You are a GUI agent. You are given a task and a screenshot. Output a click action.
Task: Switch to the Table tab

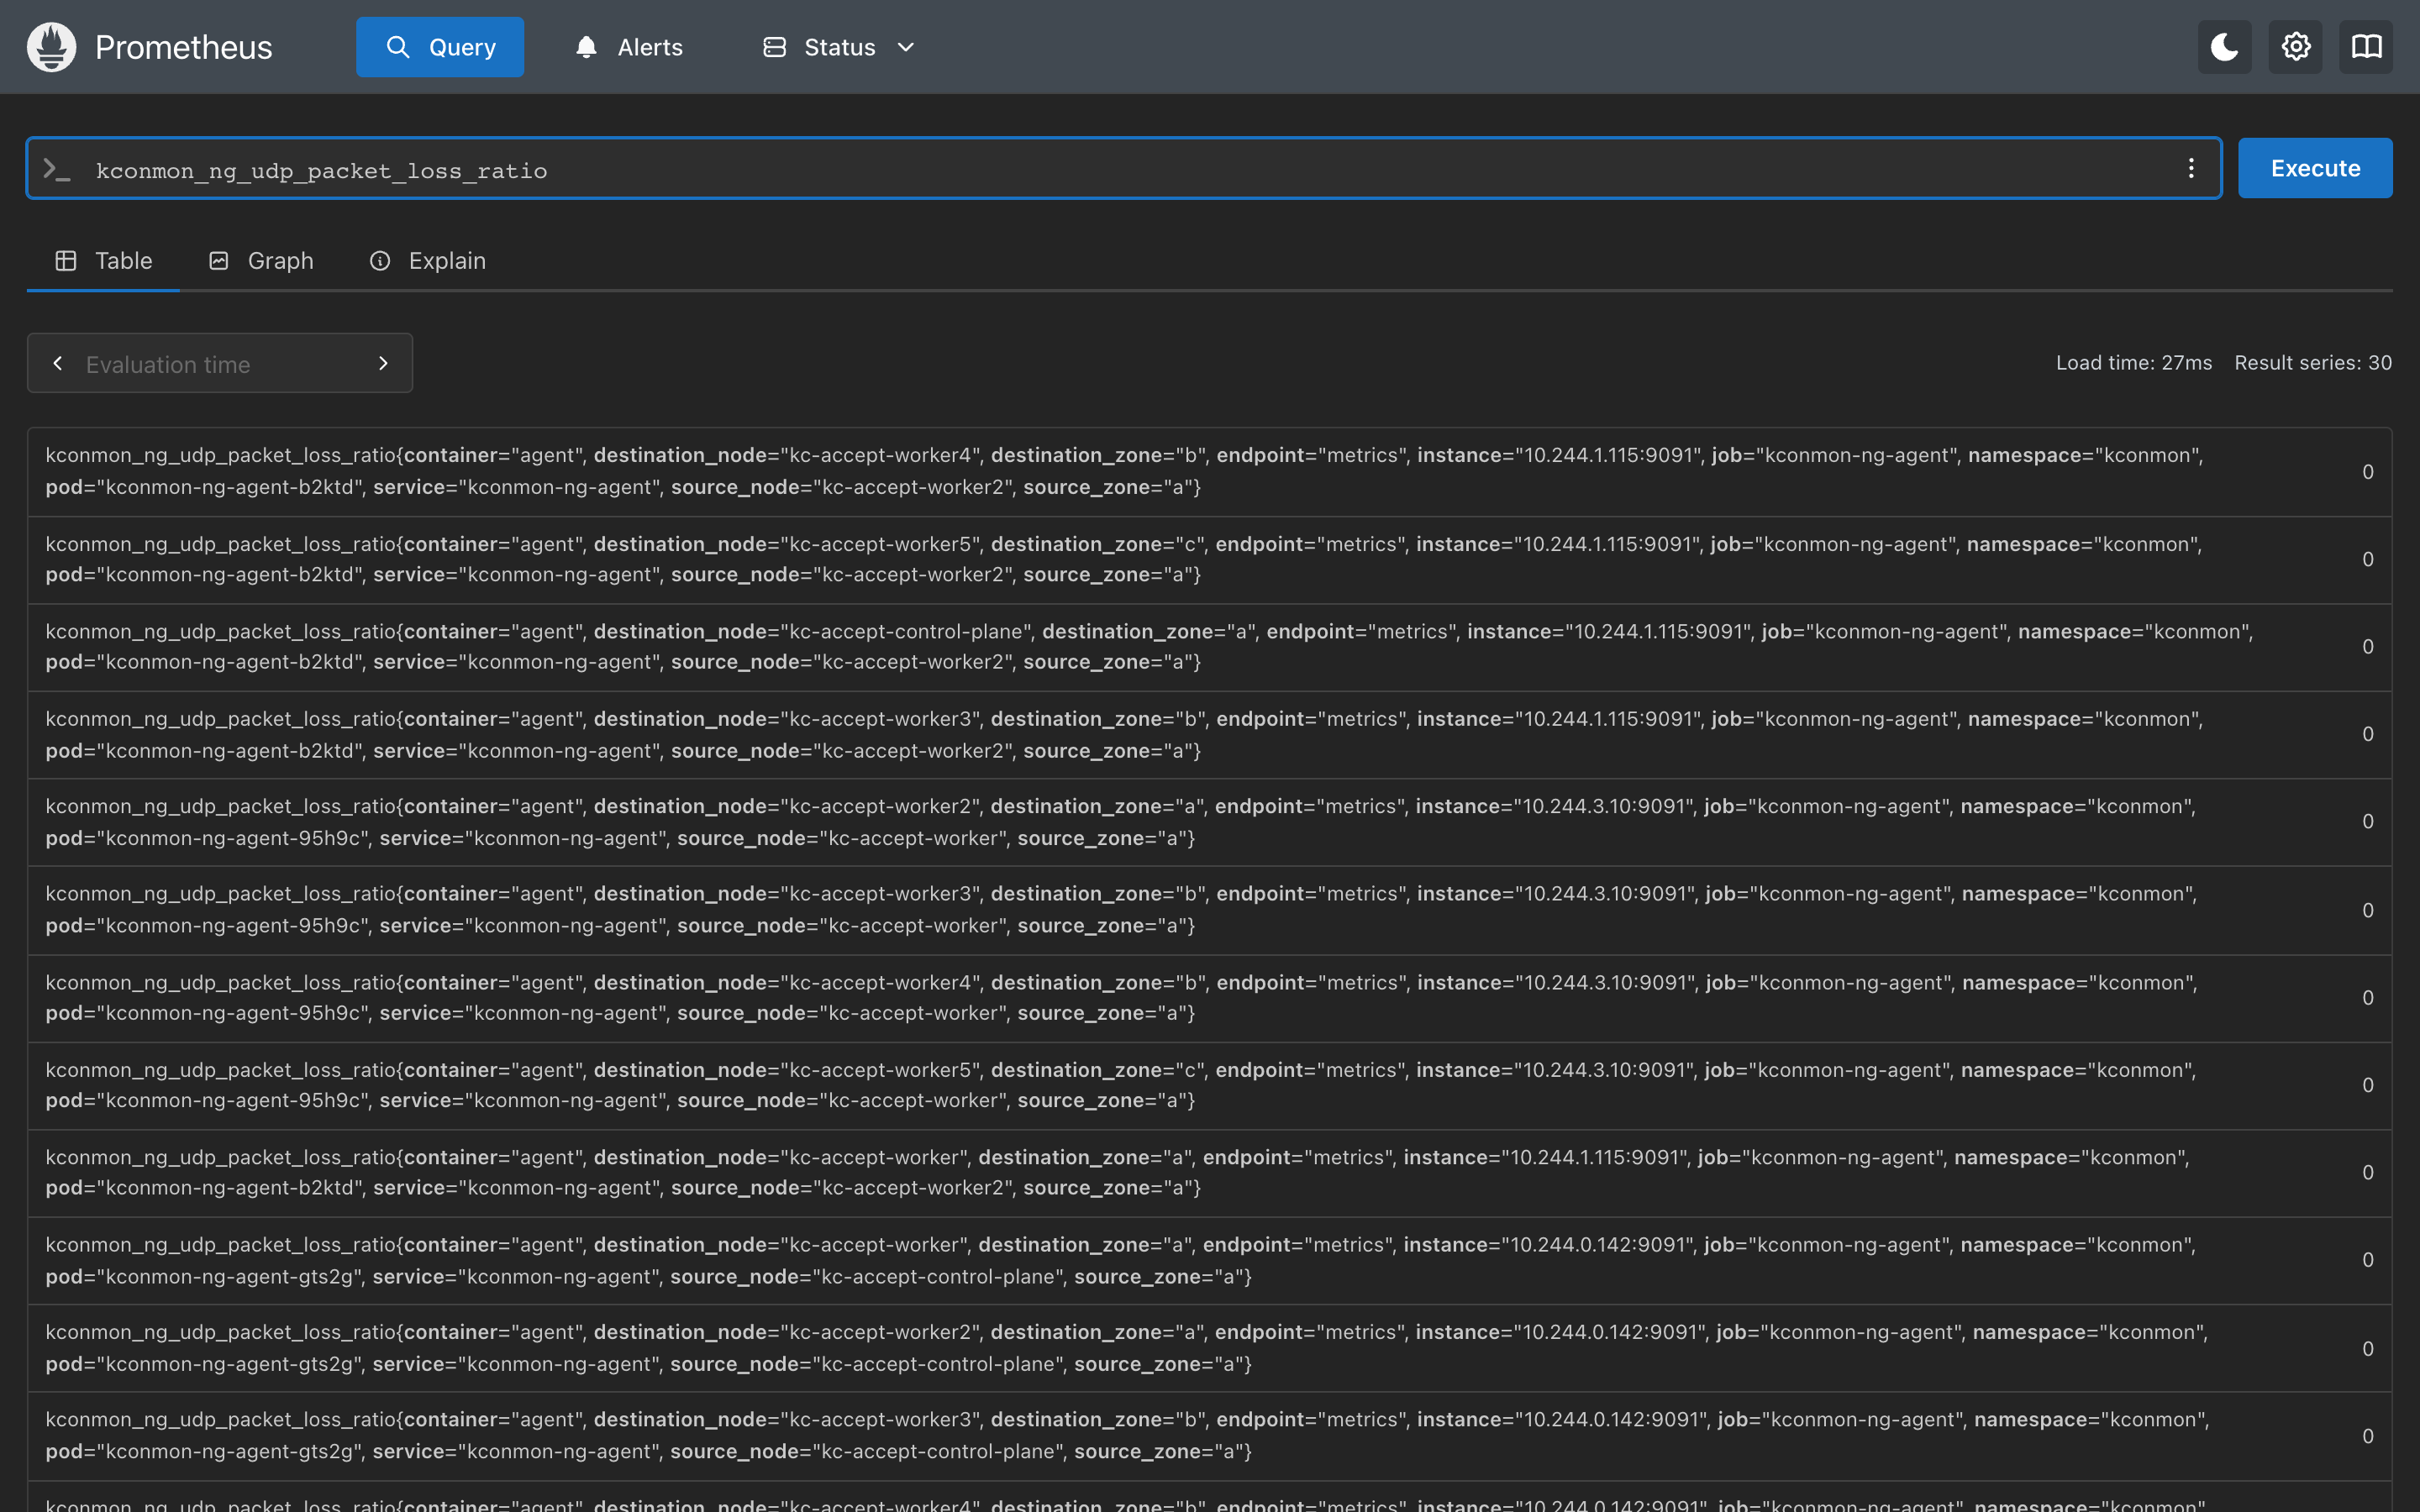103,261
